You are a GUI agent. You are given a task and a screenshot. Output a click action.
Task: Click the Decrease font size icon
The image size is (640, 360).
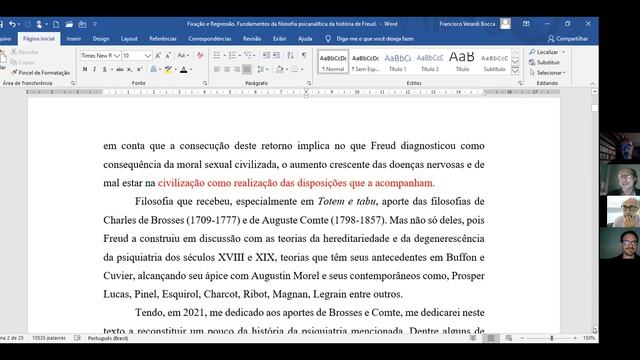coord(168,56)
